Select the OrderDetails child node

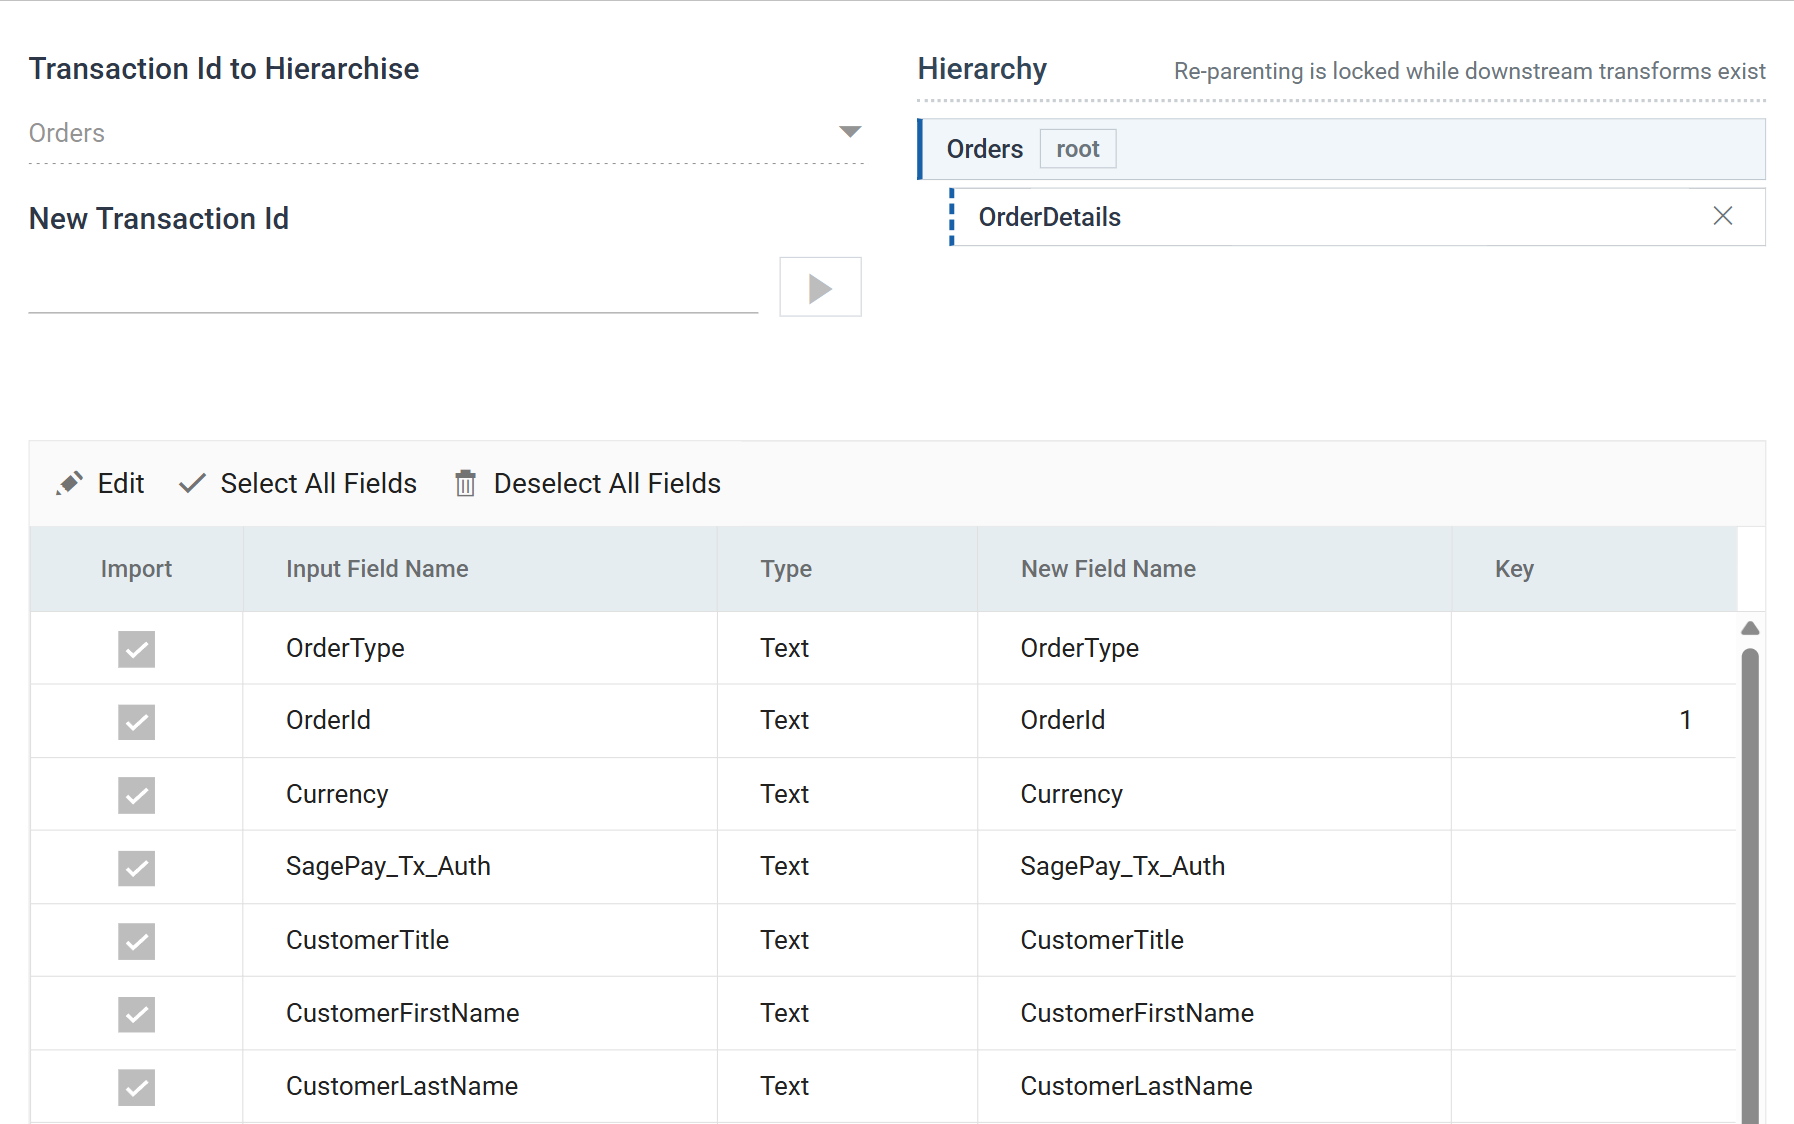(x=1357, y=217)
